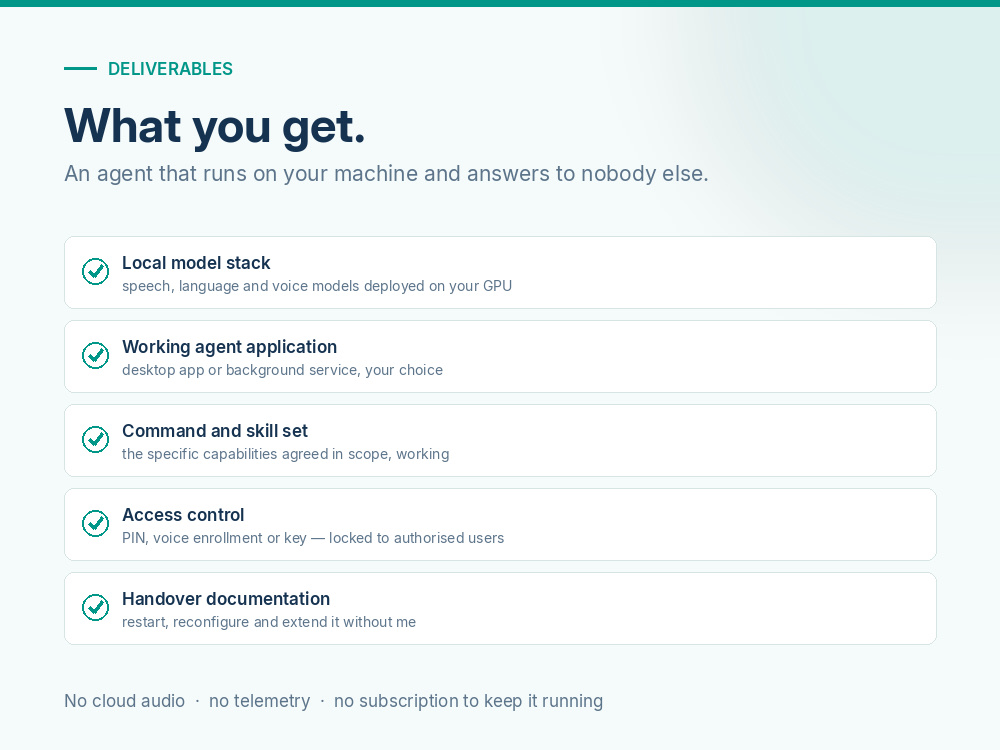Click the check icon beside Handover documentation

click(x=96, y=608)
